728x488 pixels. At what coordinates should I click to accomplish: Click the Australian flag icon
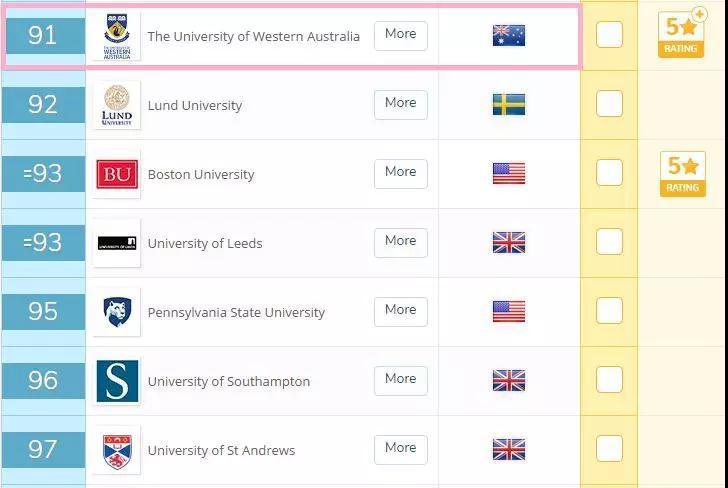[x=508, y=36]
